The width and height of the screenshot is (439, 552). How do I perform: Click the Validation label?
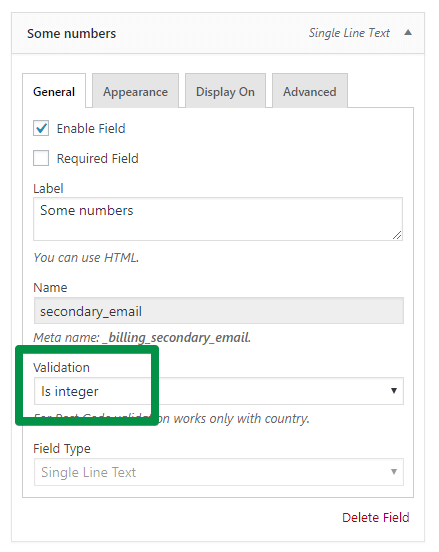[61, 368]
